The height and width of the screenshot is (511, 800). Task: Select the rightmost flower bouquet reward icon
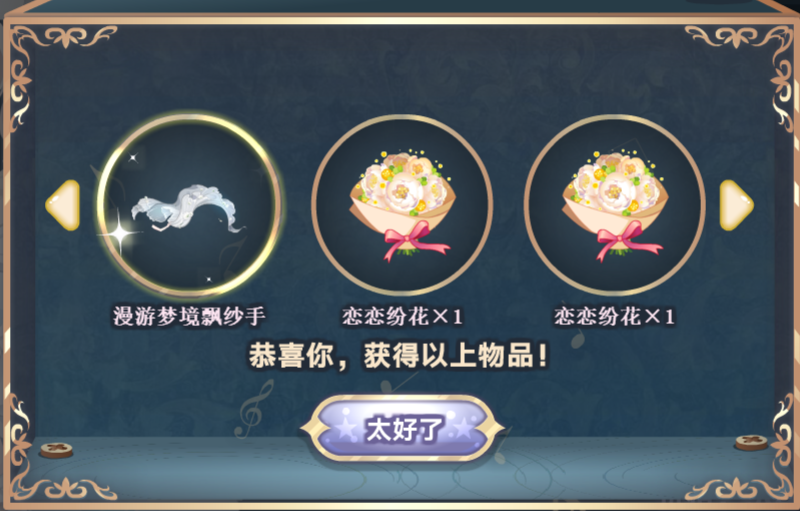tap(615, 205)
